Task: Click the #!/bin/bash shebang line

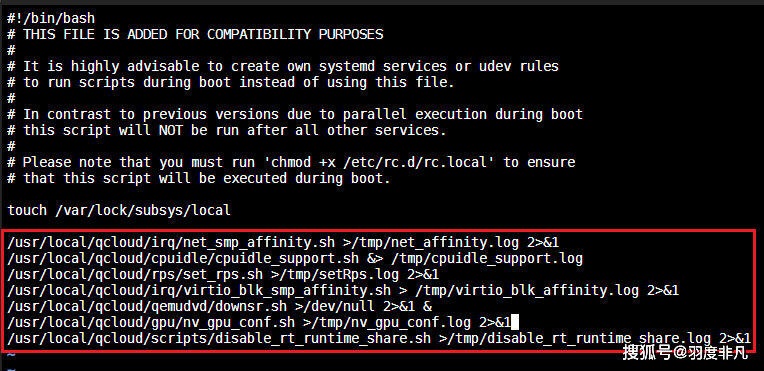Action: coord(51,19)
